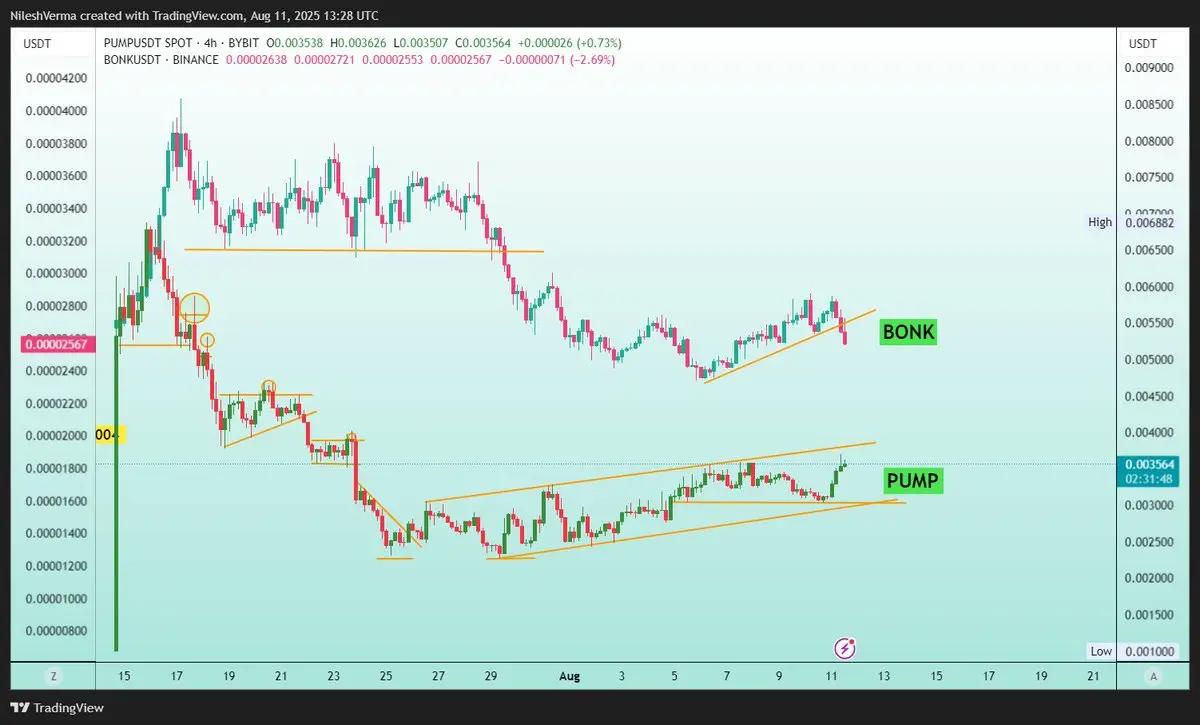
Task: Click the High label on the right axis
Action: coord(1100,222)
